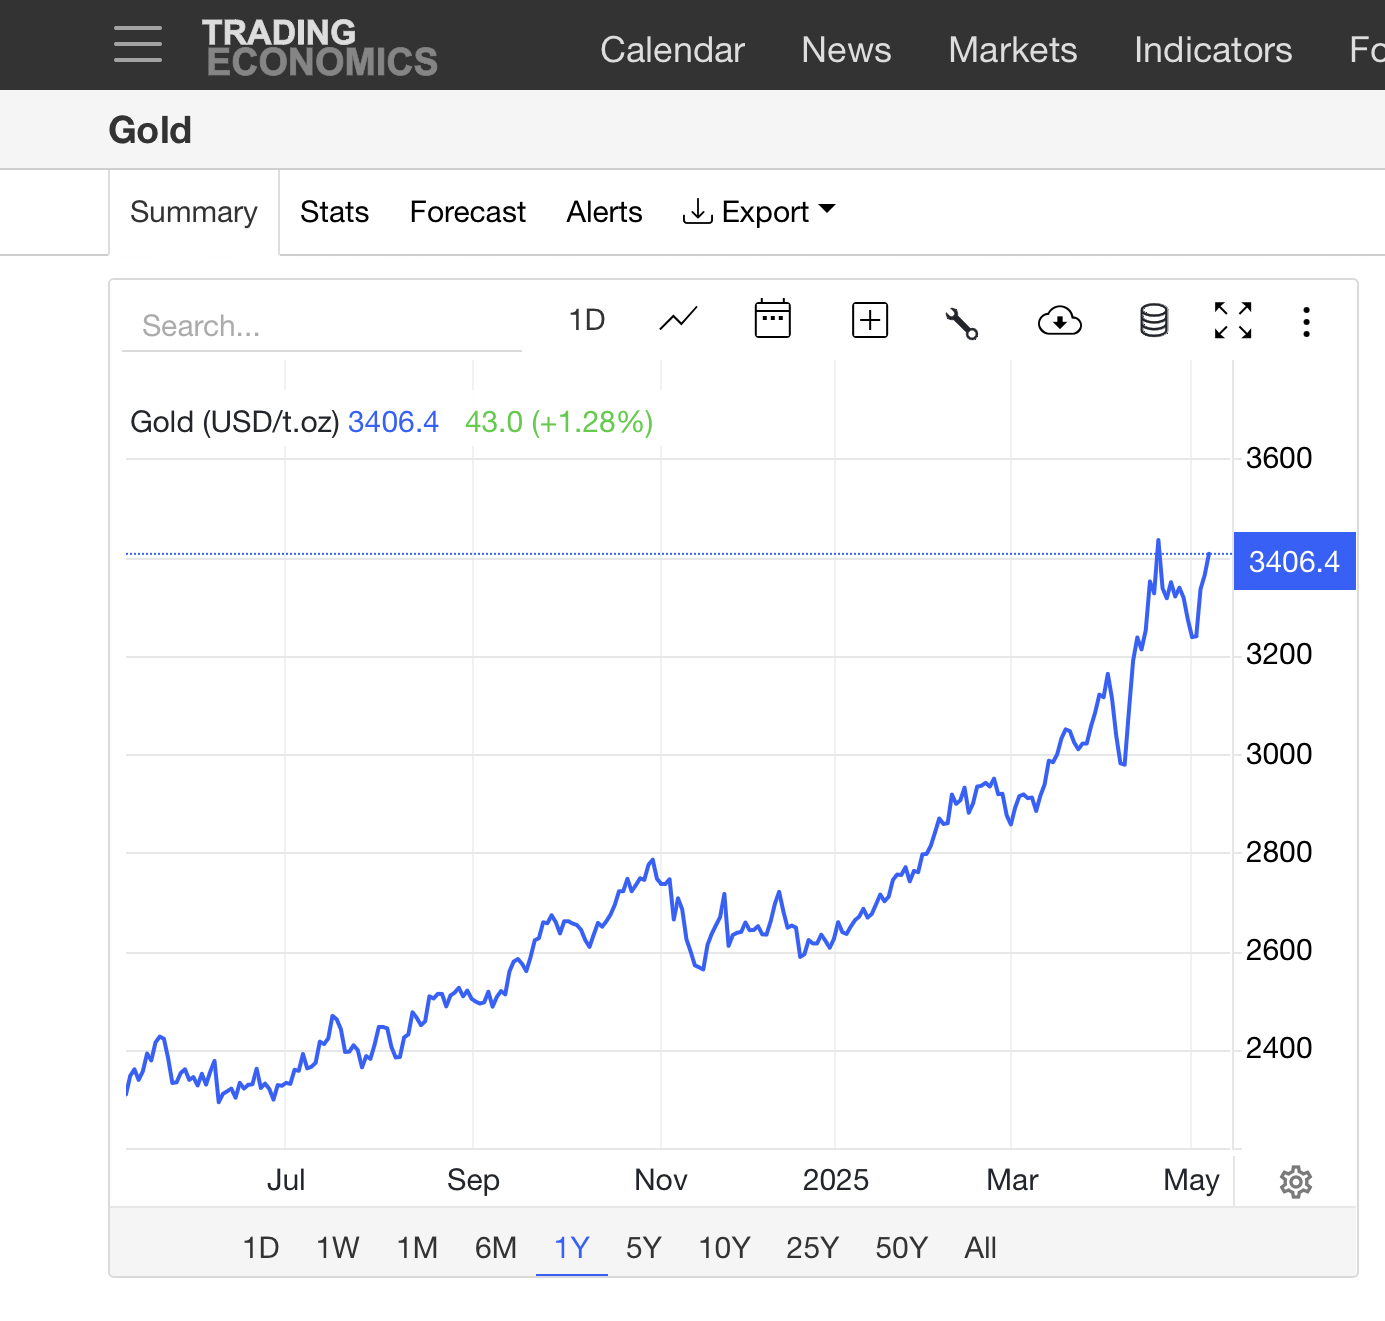Switch to the Stats tab
This screenshot has height=1321, width=1385.
[335, 212]
